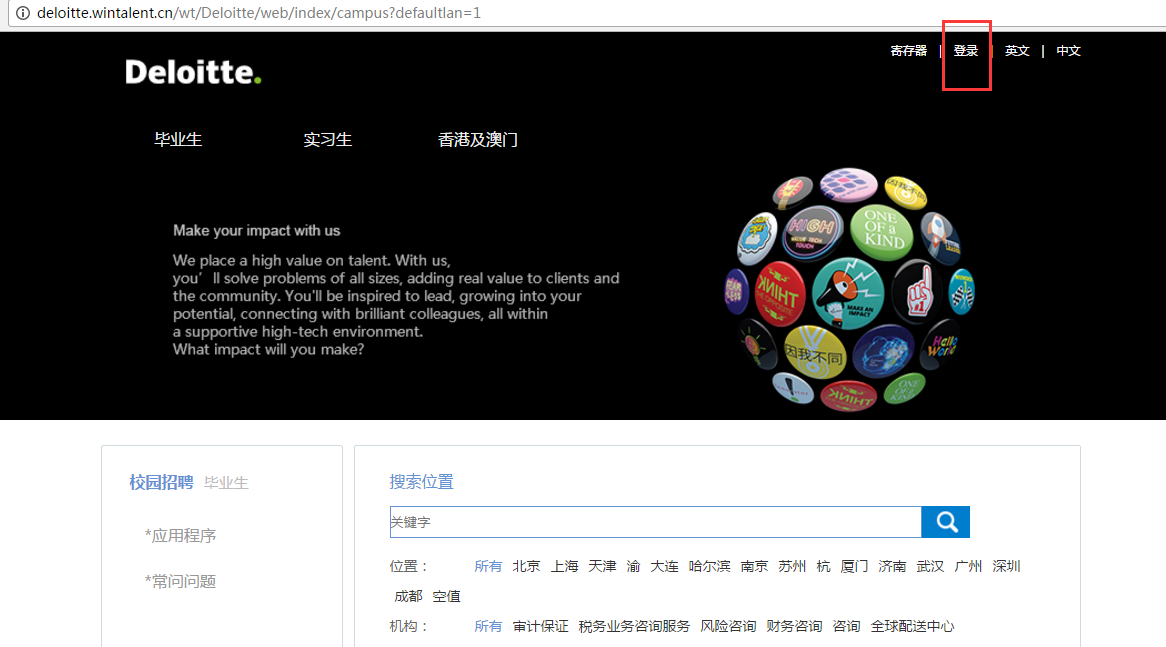
Task: Click the blue search magnifier button
Action: coord(945,522)
